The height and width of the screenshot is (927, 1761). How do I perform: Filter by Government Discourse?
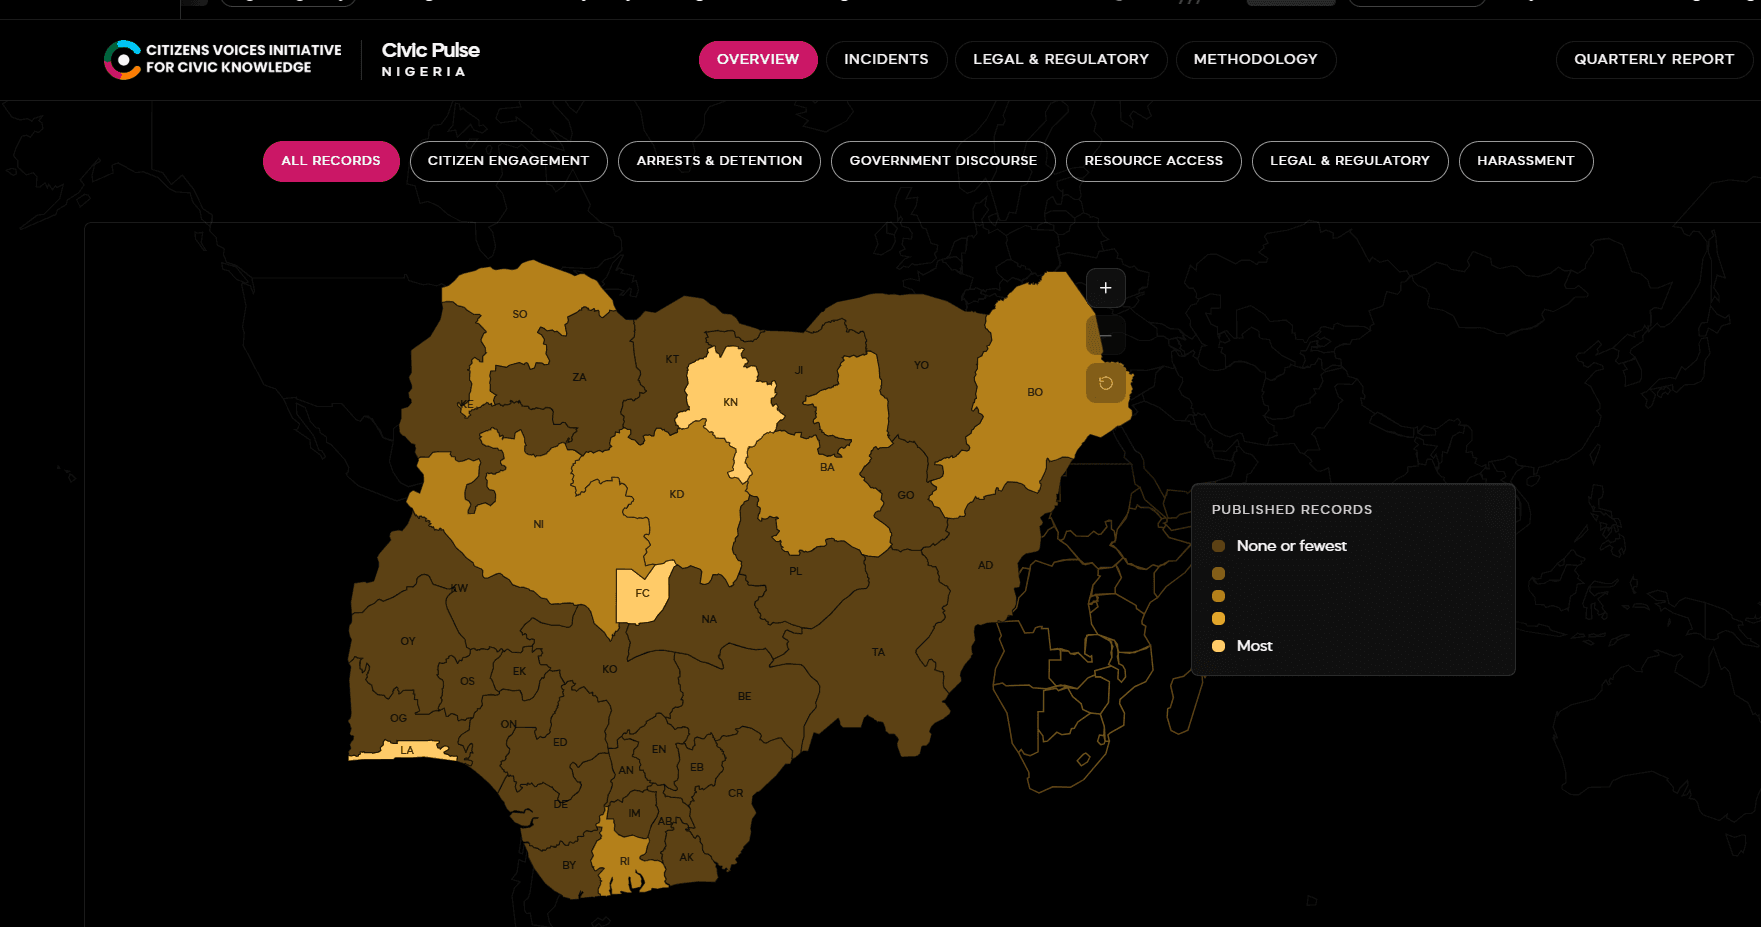pos(943,161)
